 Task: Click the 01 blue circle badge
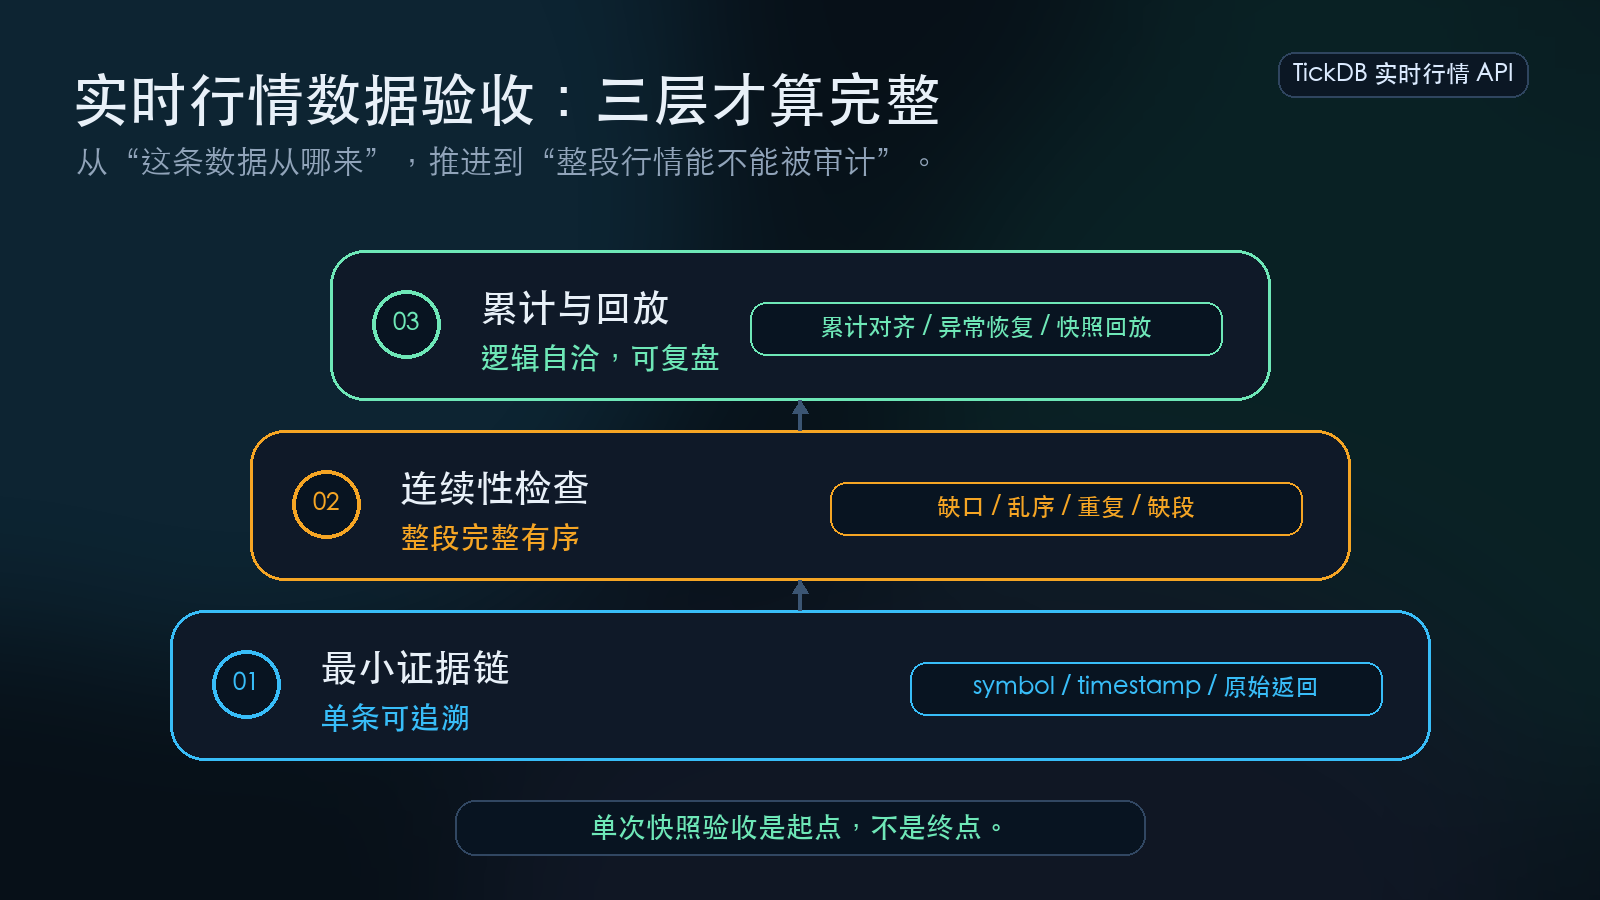click(x=246, y=684)
